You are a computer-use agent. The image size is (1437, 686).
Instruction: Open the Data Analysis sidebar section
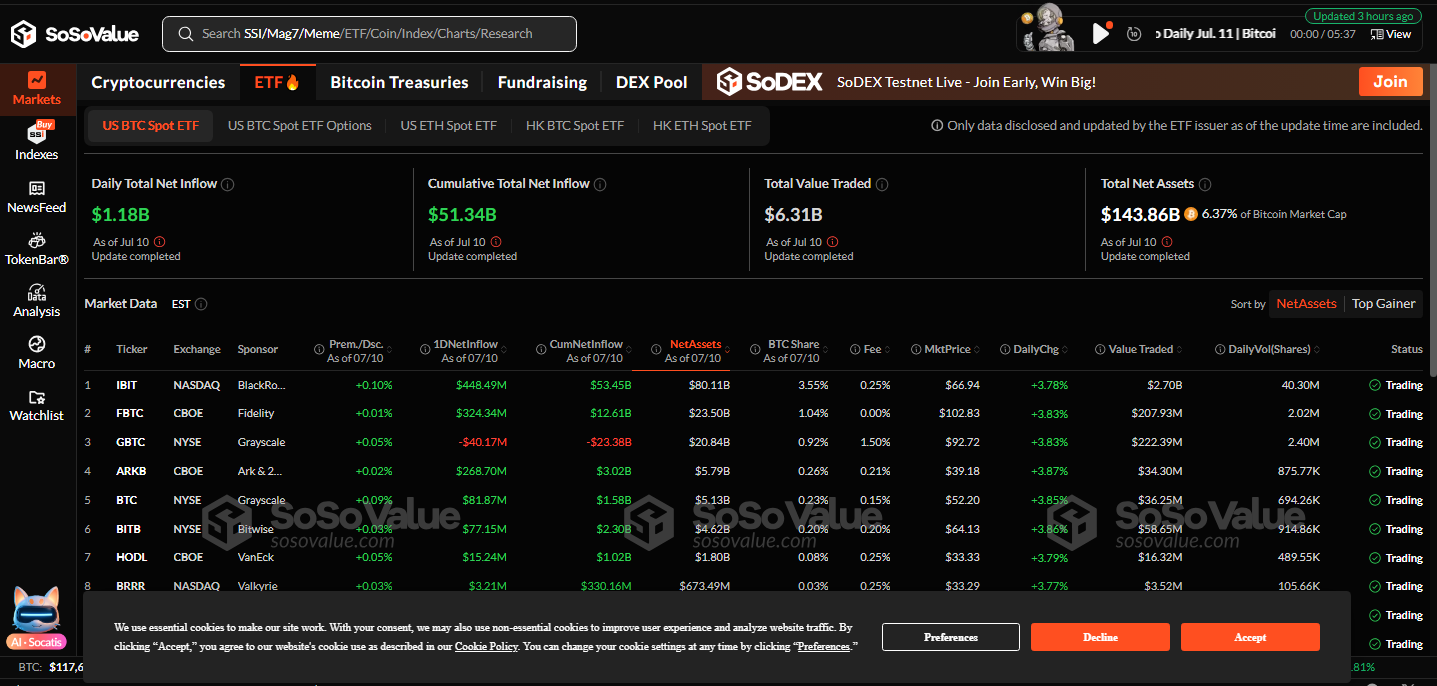tap(37, 301)
